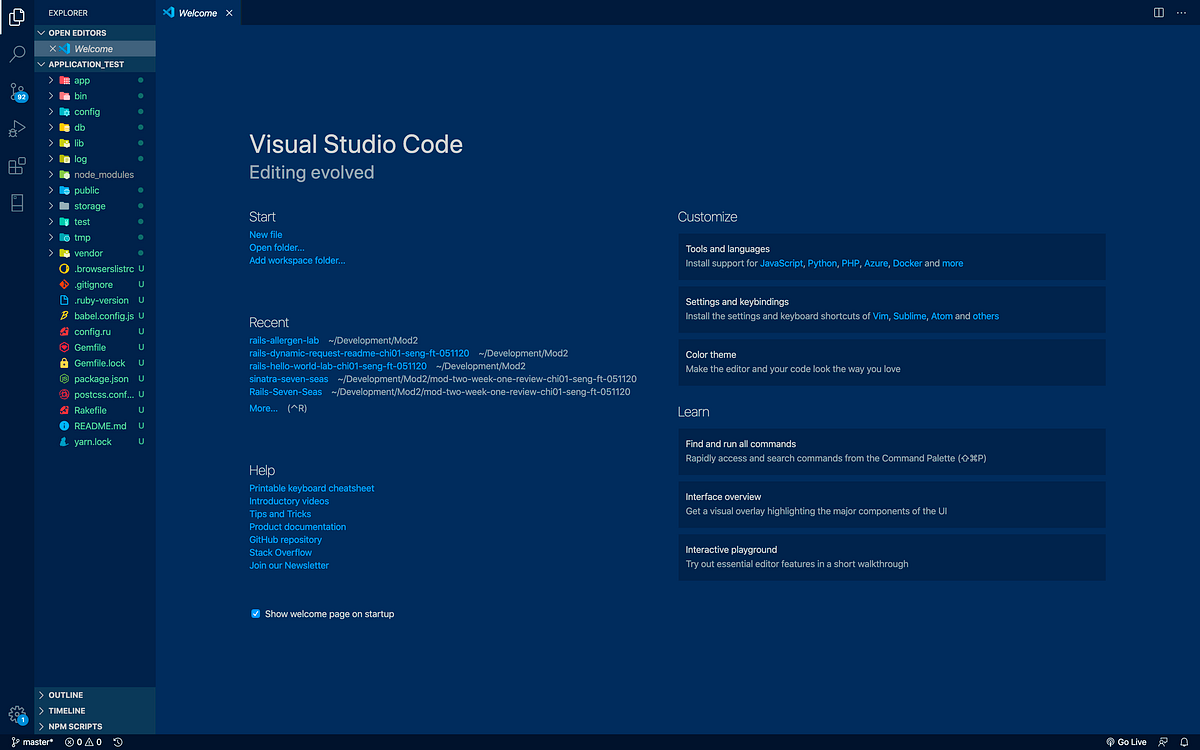This screenshot has height=750, width=1200.
Task: Open Find and run all commands card
Action: 892,451
